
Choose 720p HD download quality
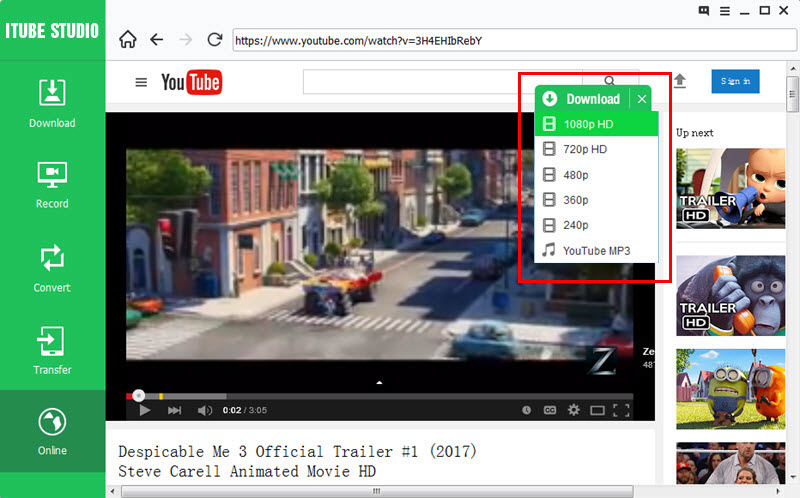point(596,149)
